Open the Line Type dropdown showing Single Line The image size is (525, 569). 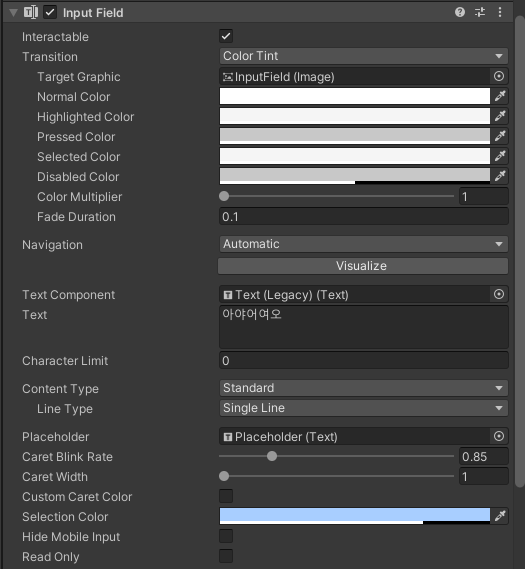(x=364, y=408)
